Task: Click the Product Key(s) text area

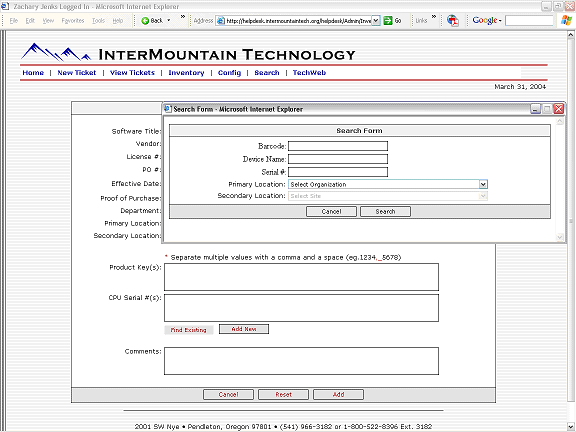Action: [301, 277]
